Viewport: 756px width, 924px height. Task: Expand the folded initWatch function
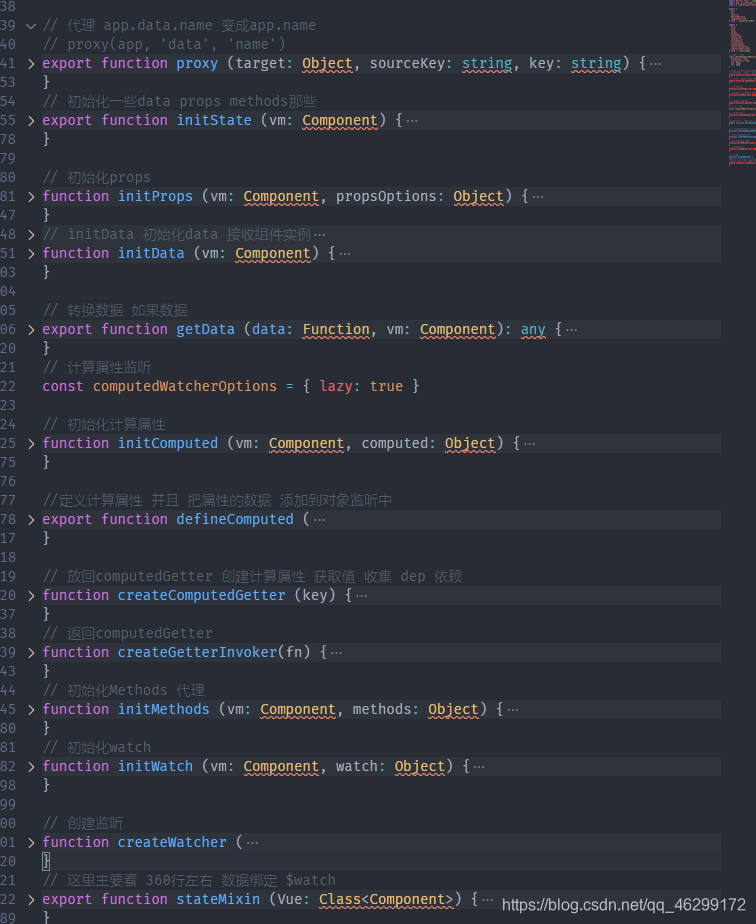(31, 767)
